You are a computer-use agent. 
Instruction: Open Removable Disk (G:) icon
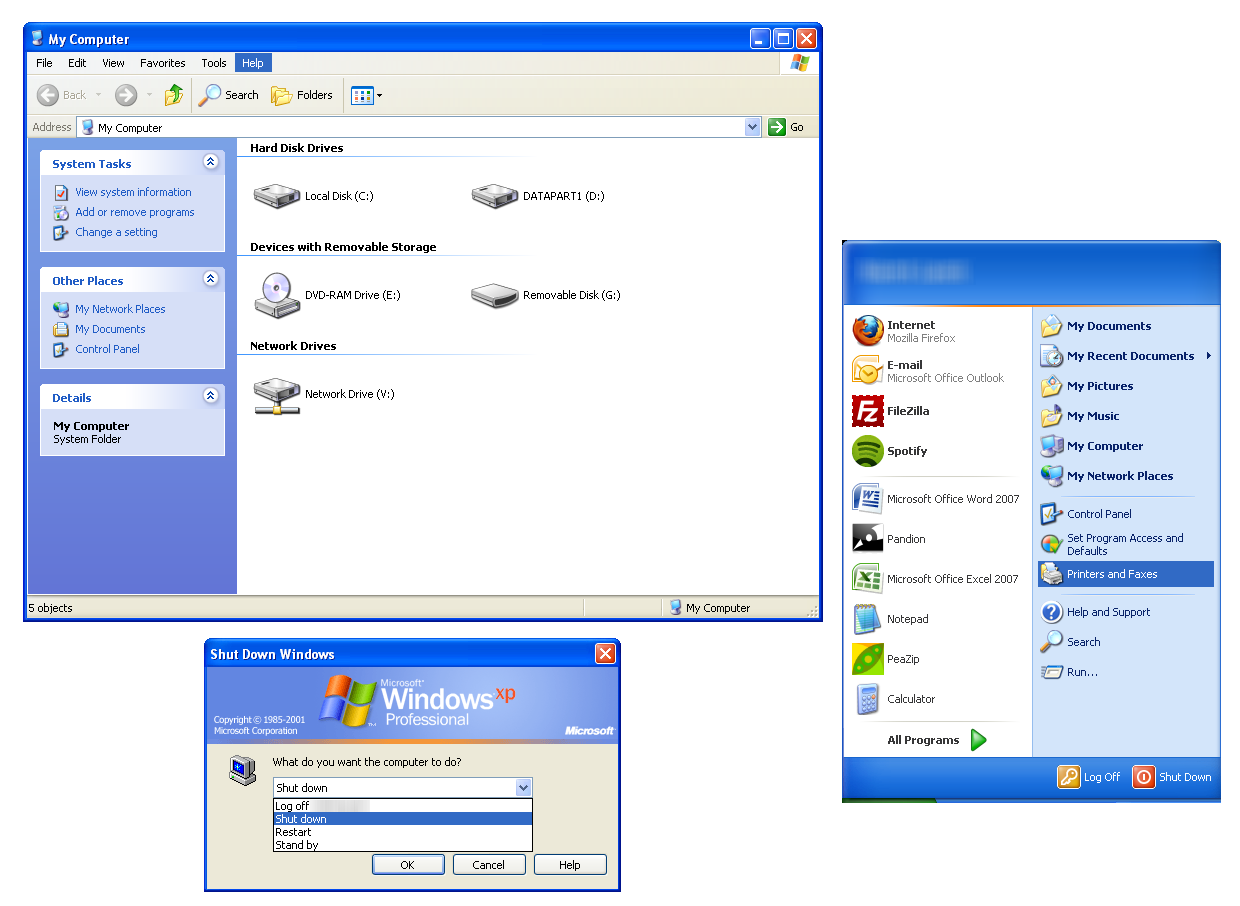(495, 295)
